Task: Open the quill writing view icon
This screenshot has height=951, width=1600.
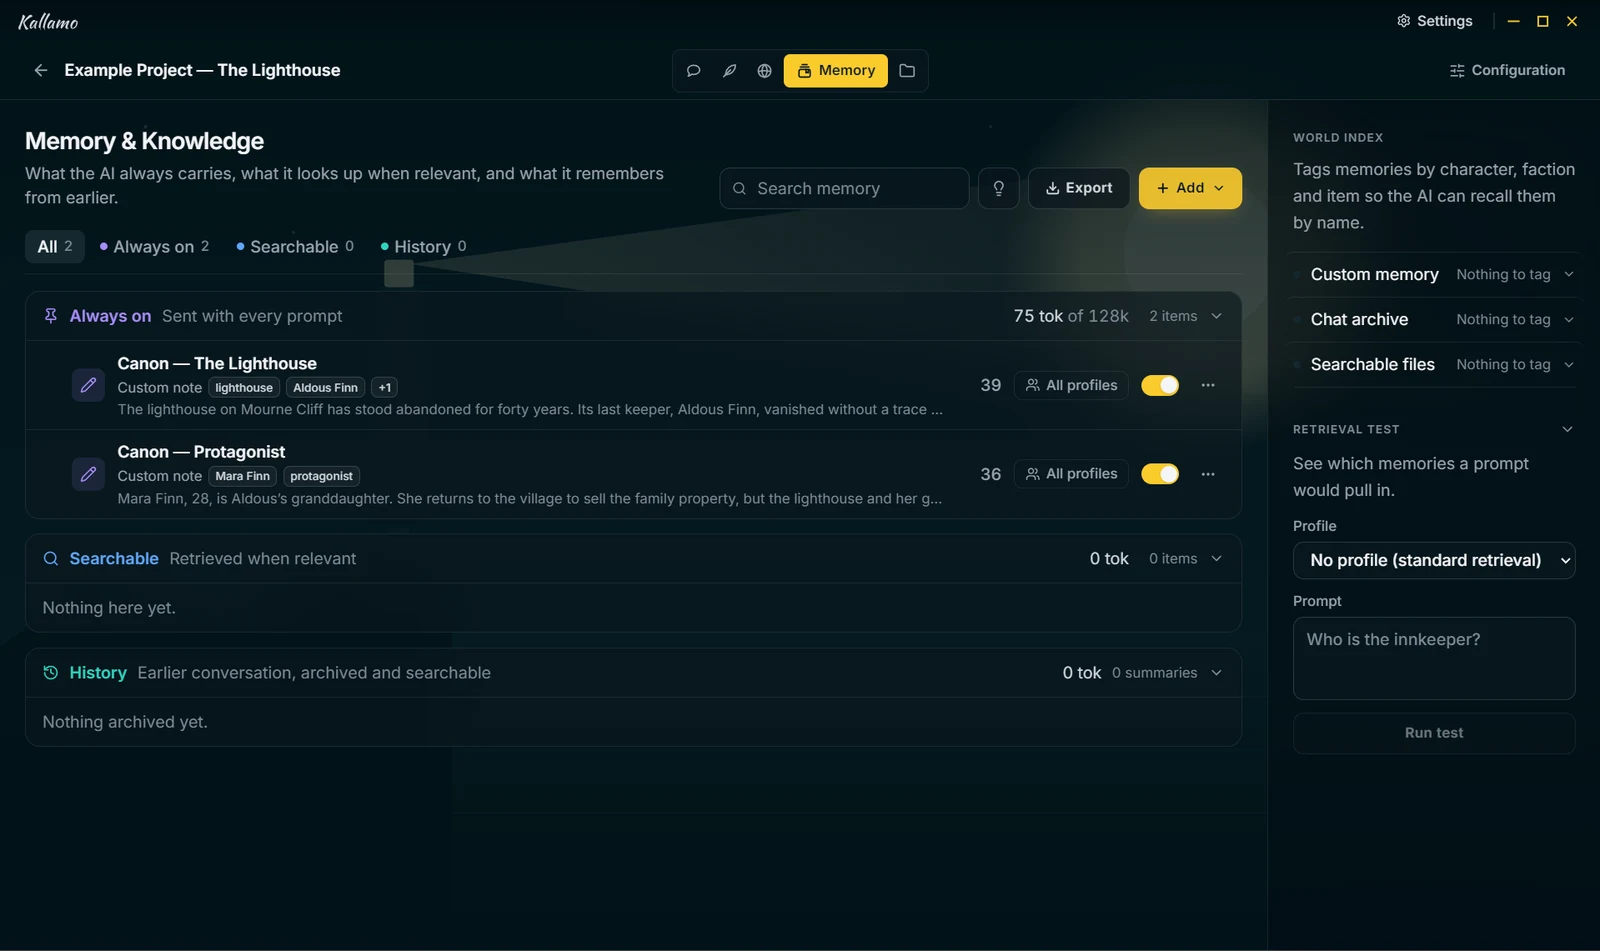Action: (729, 71)
